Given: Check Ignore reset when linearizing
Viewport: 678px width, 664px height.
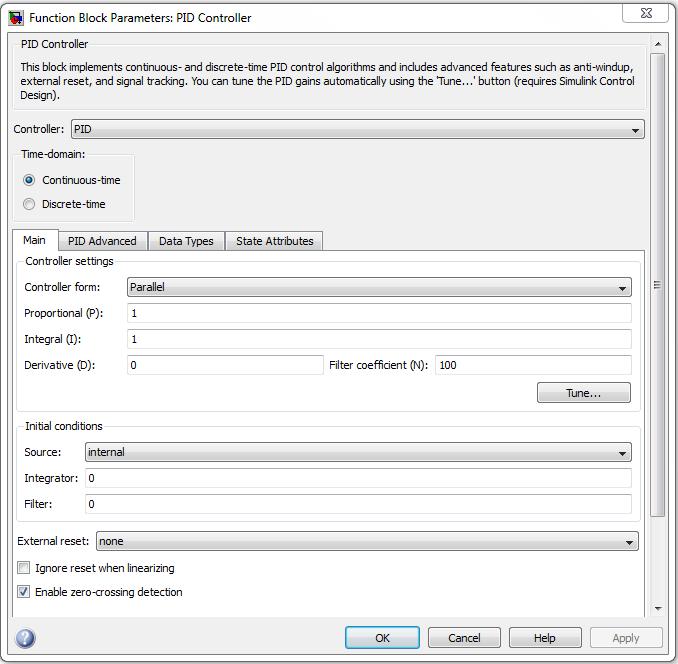Looking at the screenshot, I should tap(24, 568).
